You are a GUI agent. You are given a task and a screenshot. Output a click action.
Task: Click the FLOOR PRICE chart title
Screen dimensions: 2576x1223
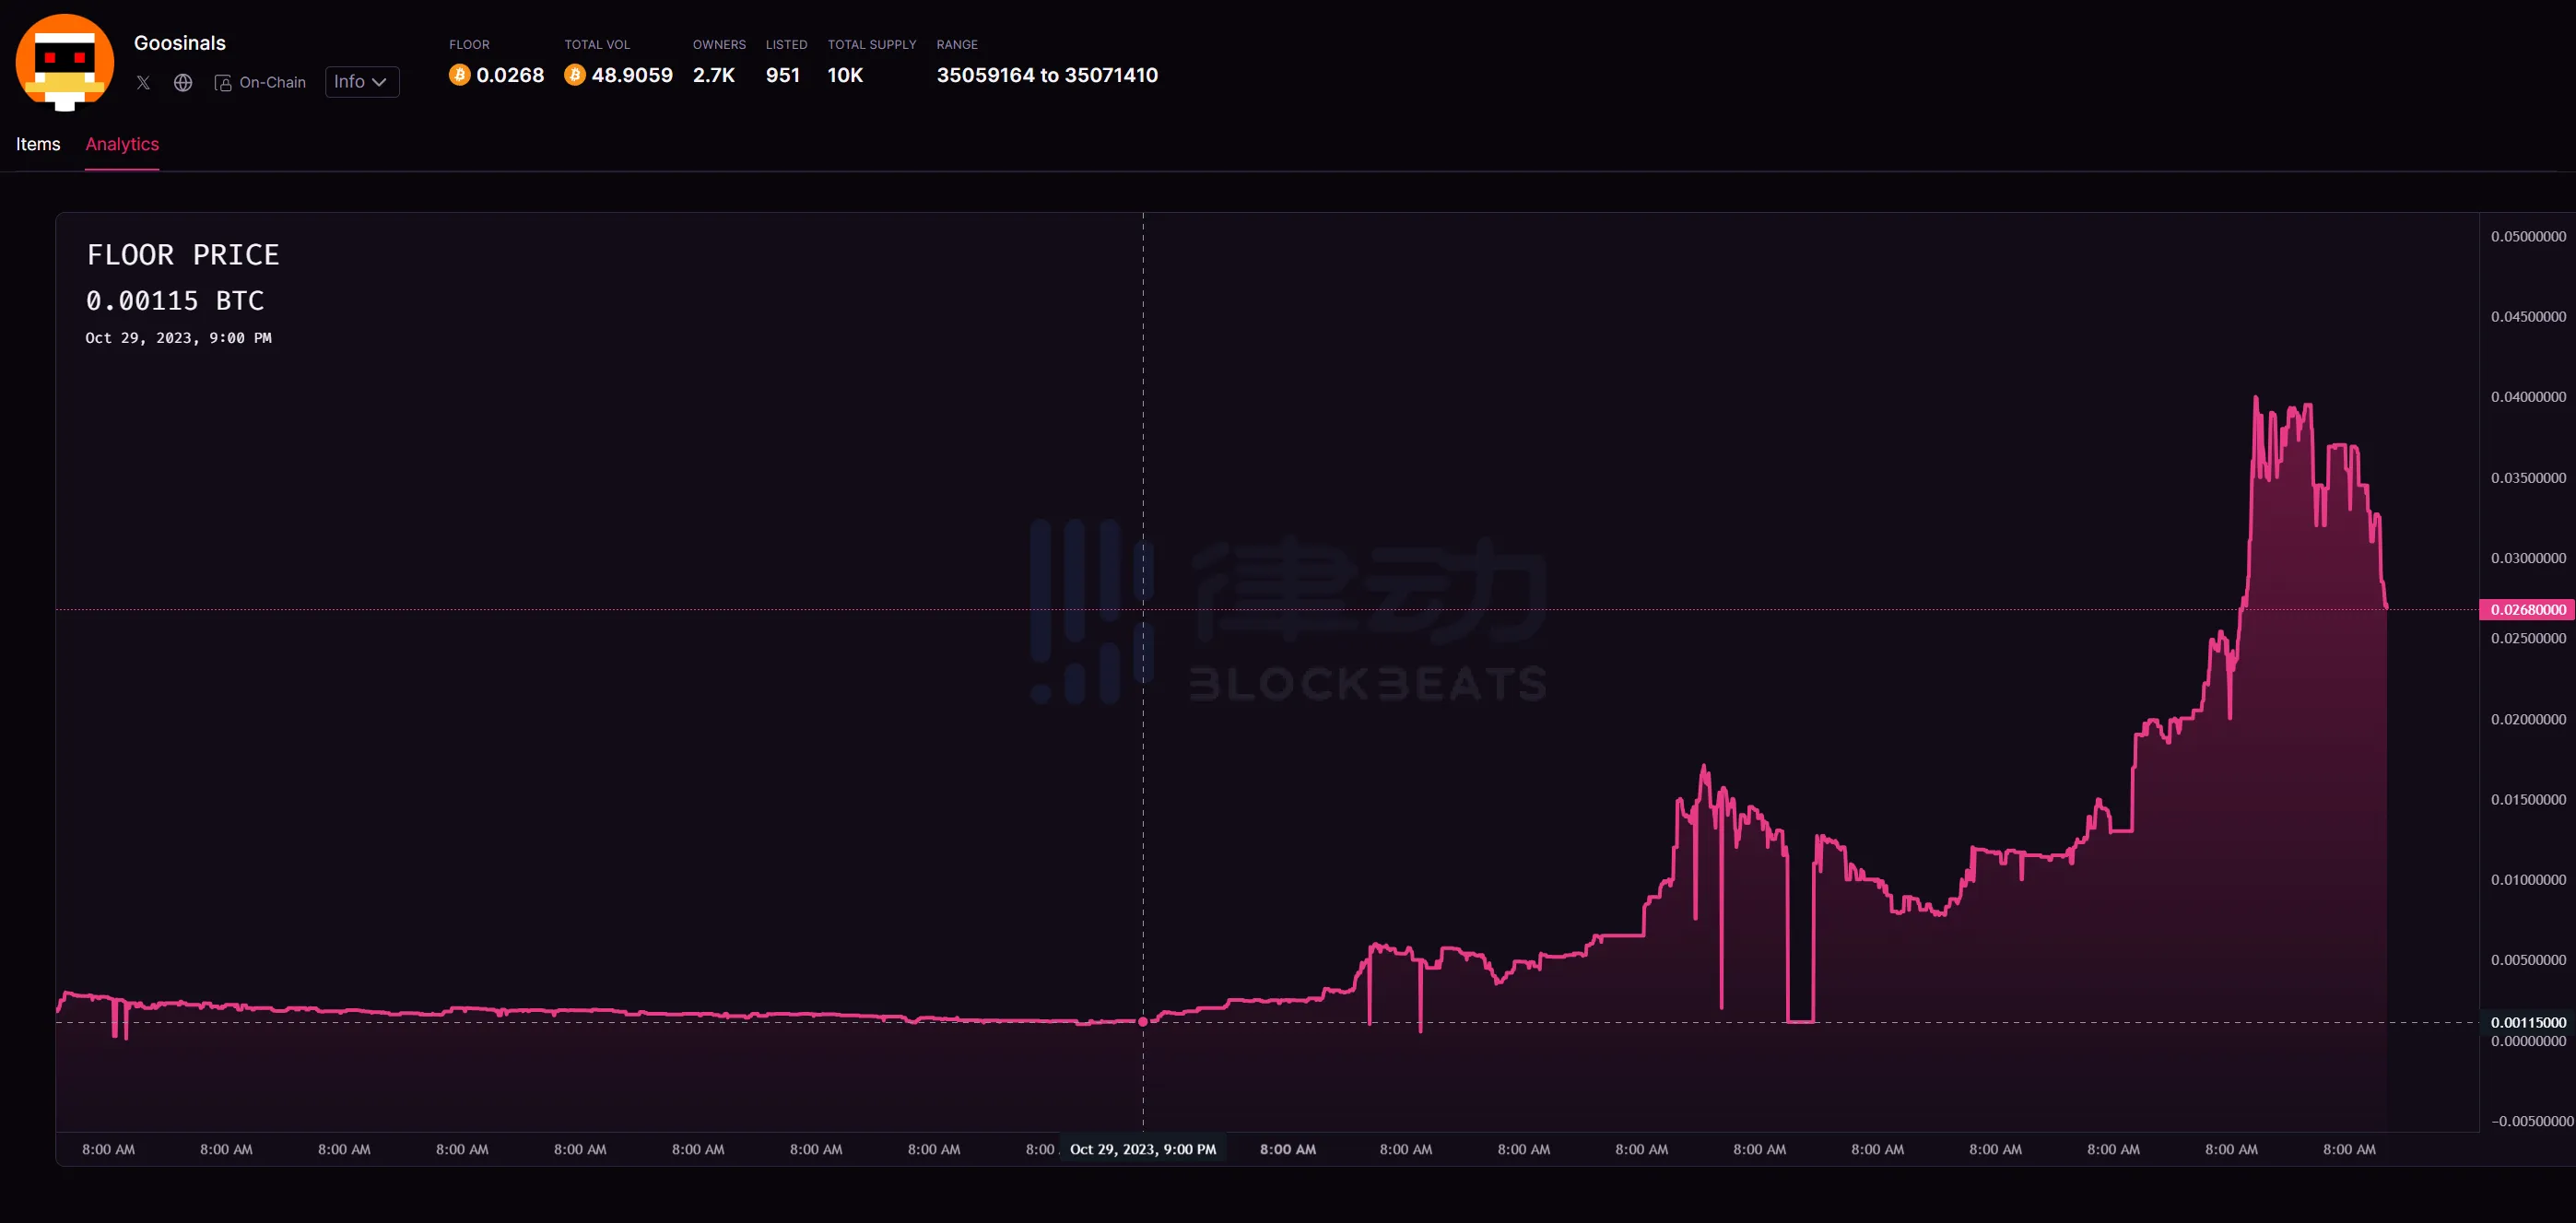[x=183, y=255]
